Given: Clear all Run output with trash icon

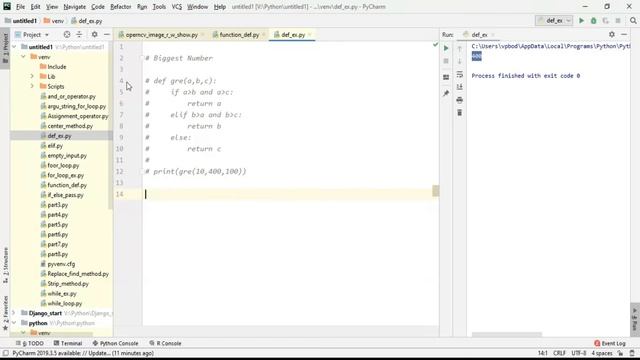Looking at the screenshot, I should (460, 113).
